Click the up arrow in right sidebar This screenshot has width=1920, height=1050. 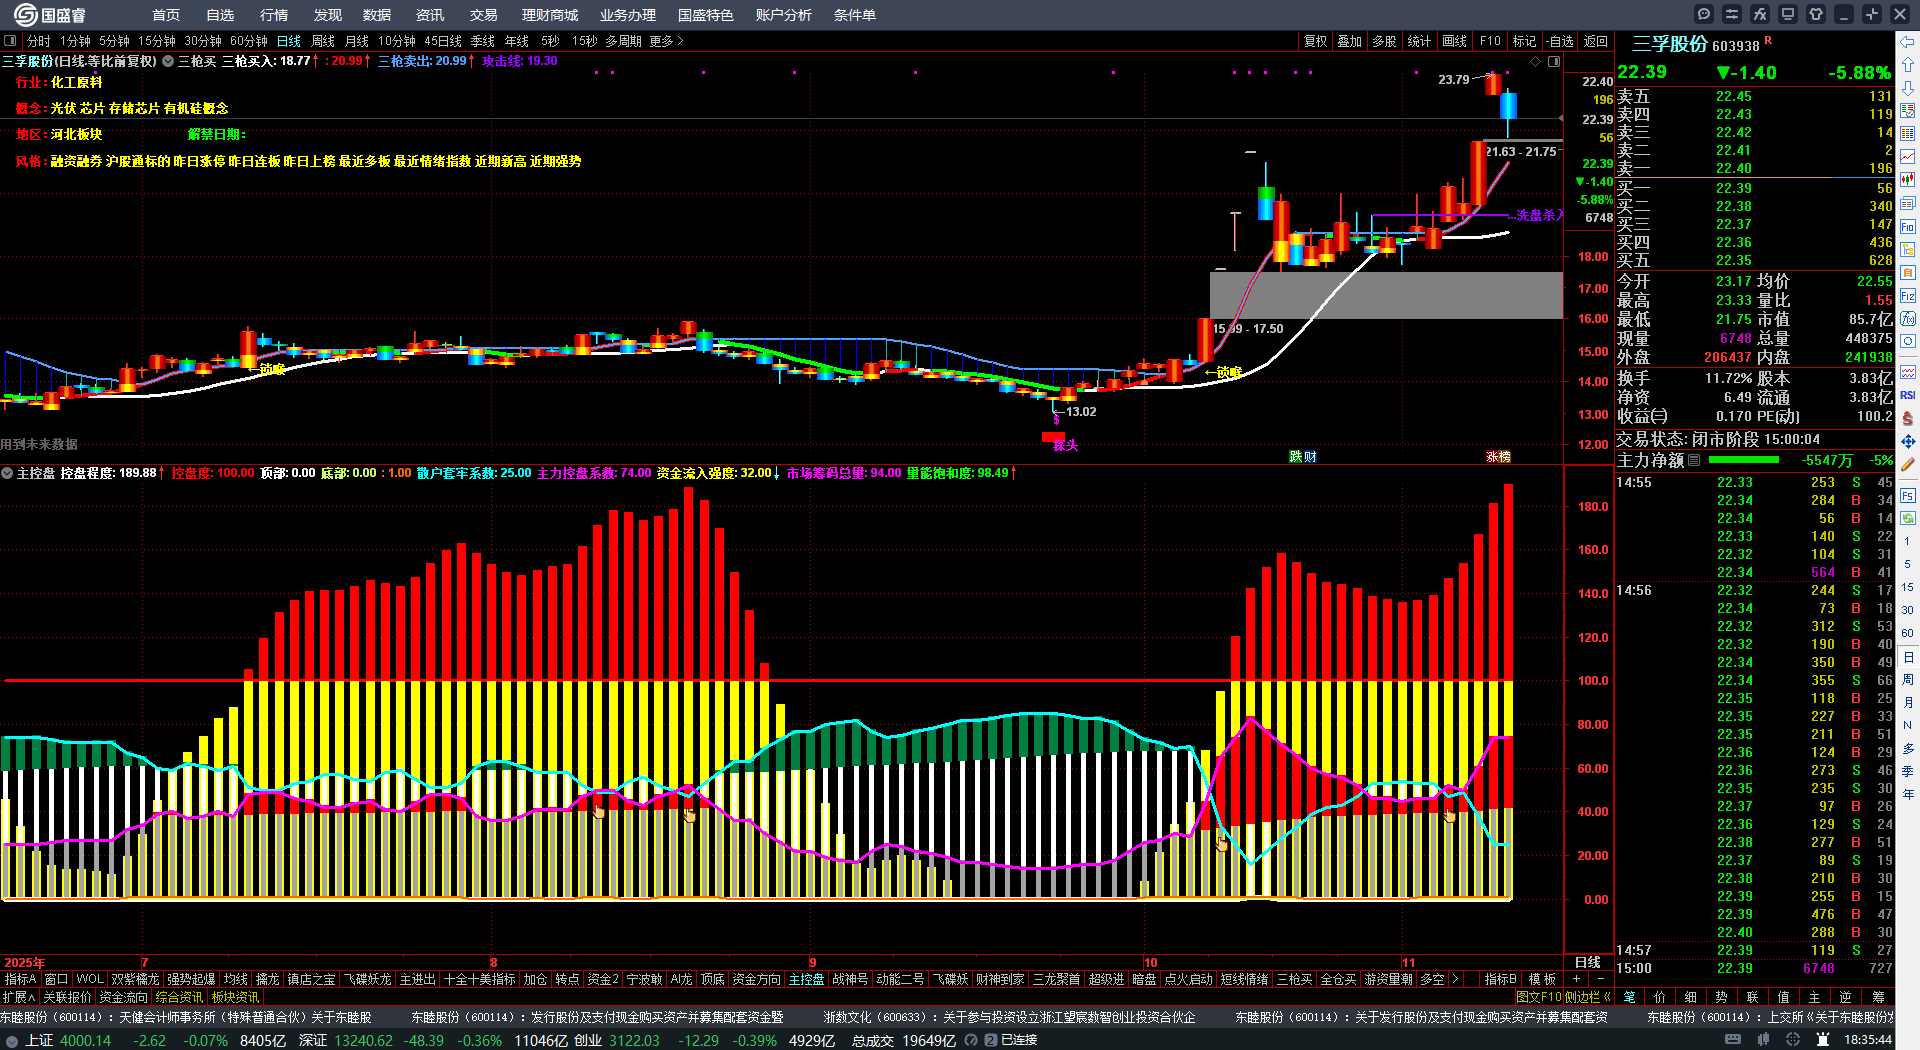1908,64
